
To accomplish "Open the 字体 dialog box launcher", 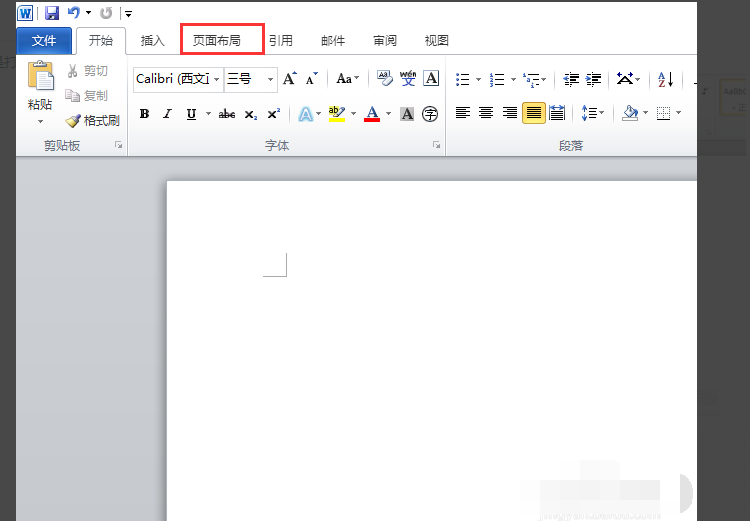I will (436, 145).
